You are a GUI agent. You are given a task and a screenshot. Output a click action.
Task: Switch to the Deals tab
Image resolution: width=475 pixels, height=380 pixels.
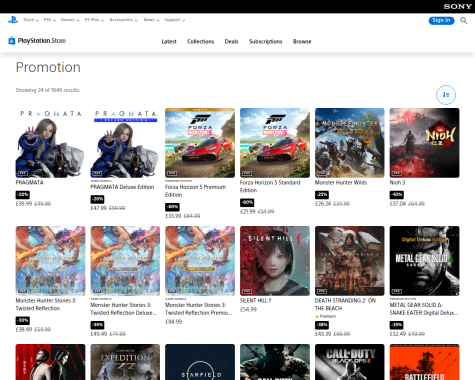pyautogui.click(x=231, y=42)
